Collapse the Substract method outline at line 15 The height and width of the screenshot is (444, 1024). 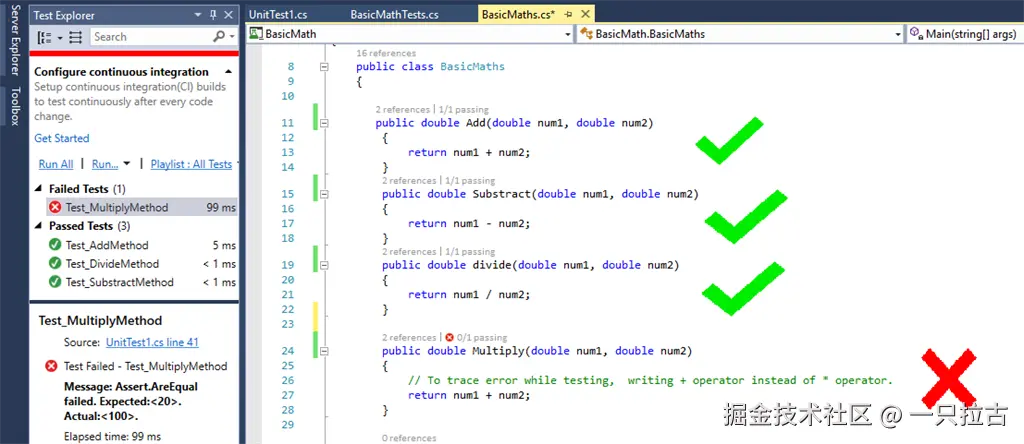(323, 194)
